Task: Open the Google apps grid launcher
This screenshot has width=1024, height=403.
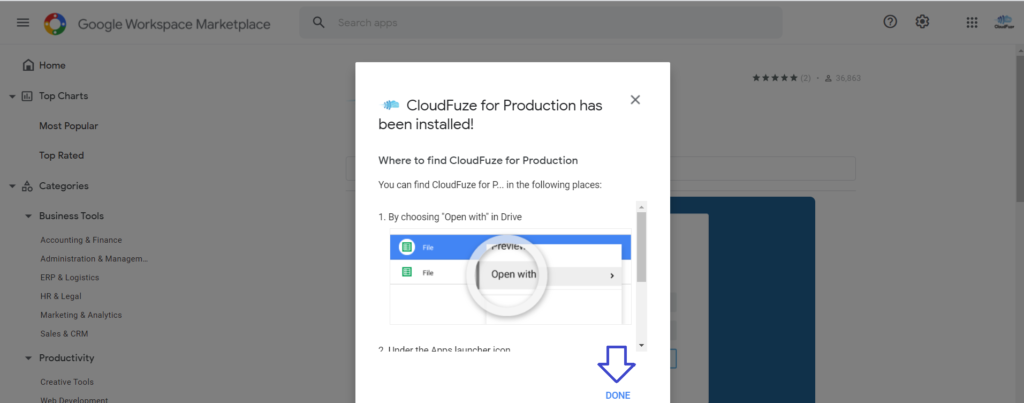Action: click(972, 23)
